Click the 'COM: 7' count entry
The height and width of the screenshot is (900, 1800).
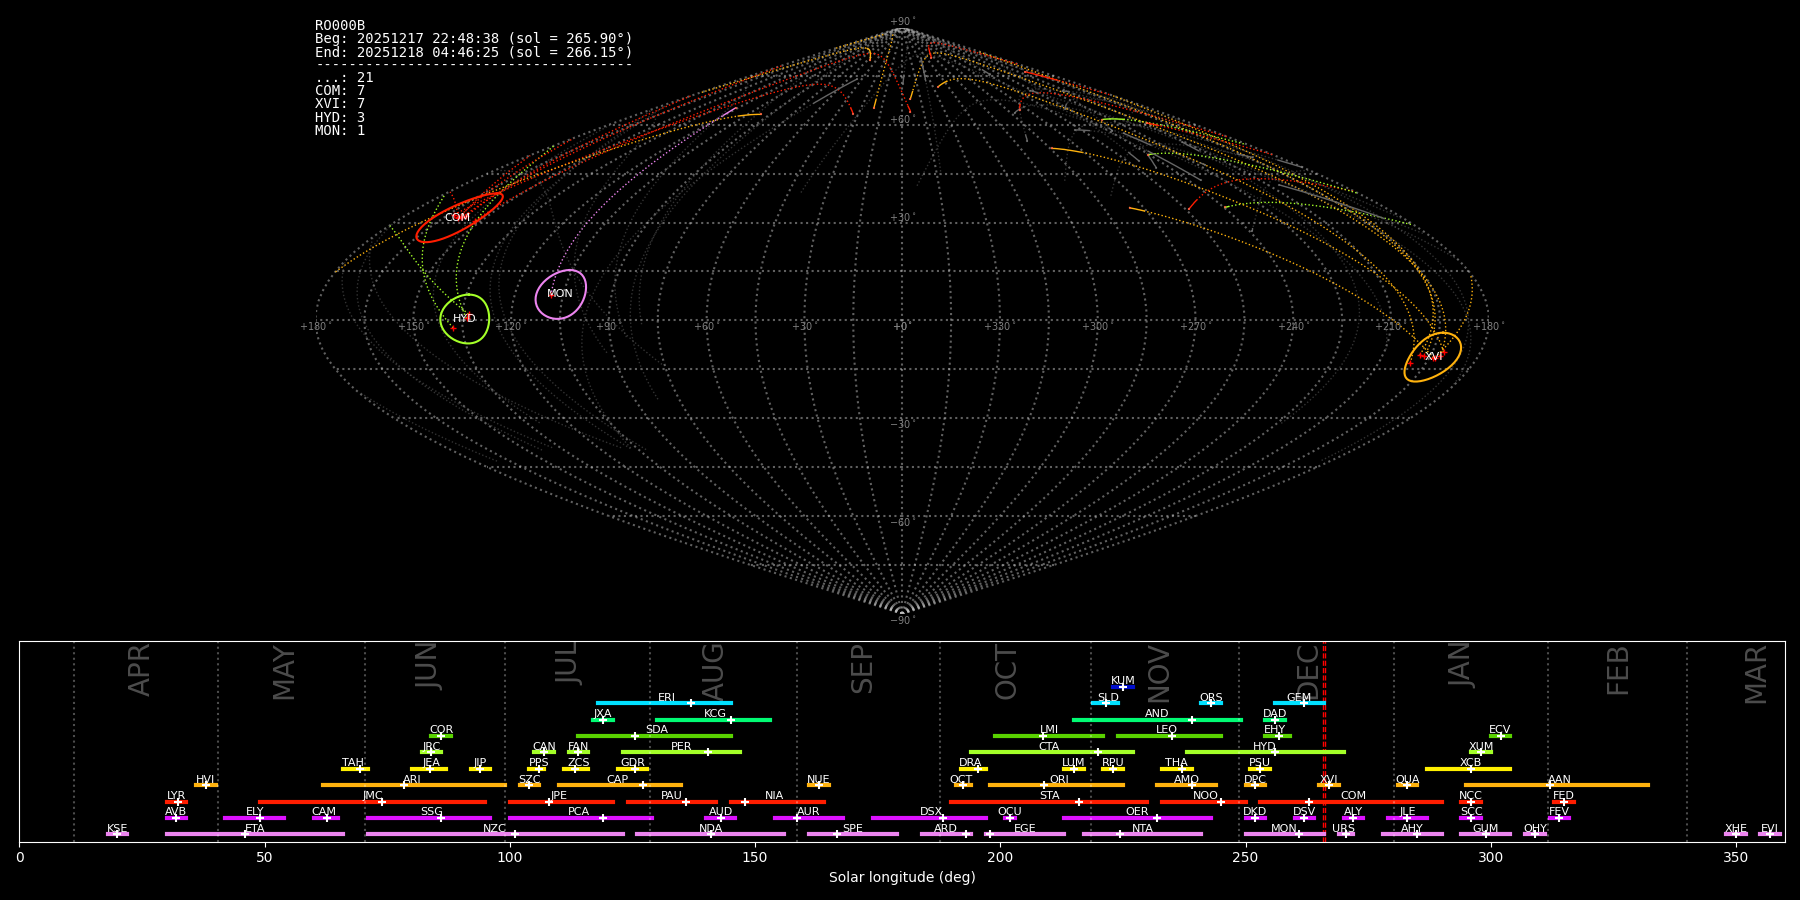340,91
